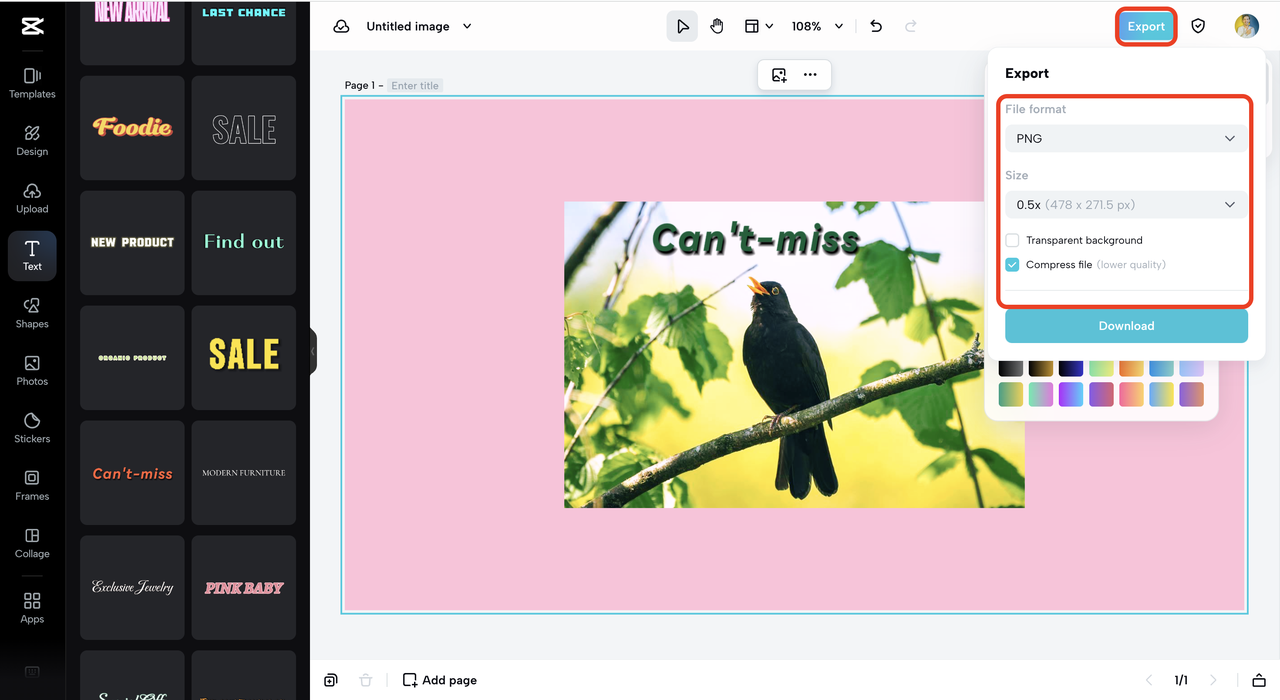Click the duplicate page icon
Screen dimensions: 1280x700
330,680
